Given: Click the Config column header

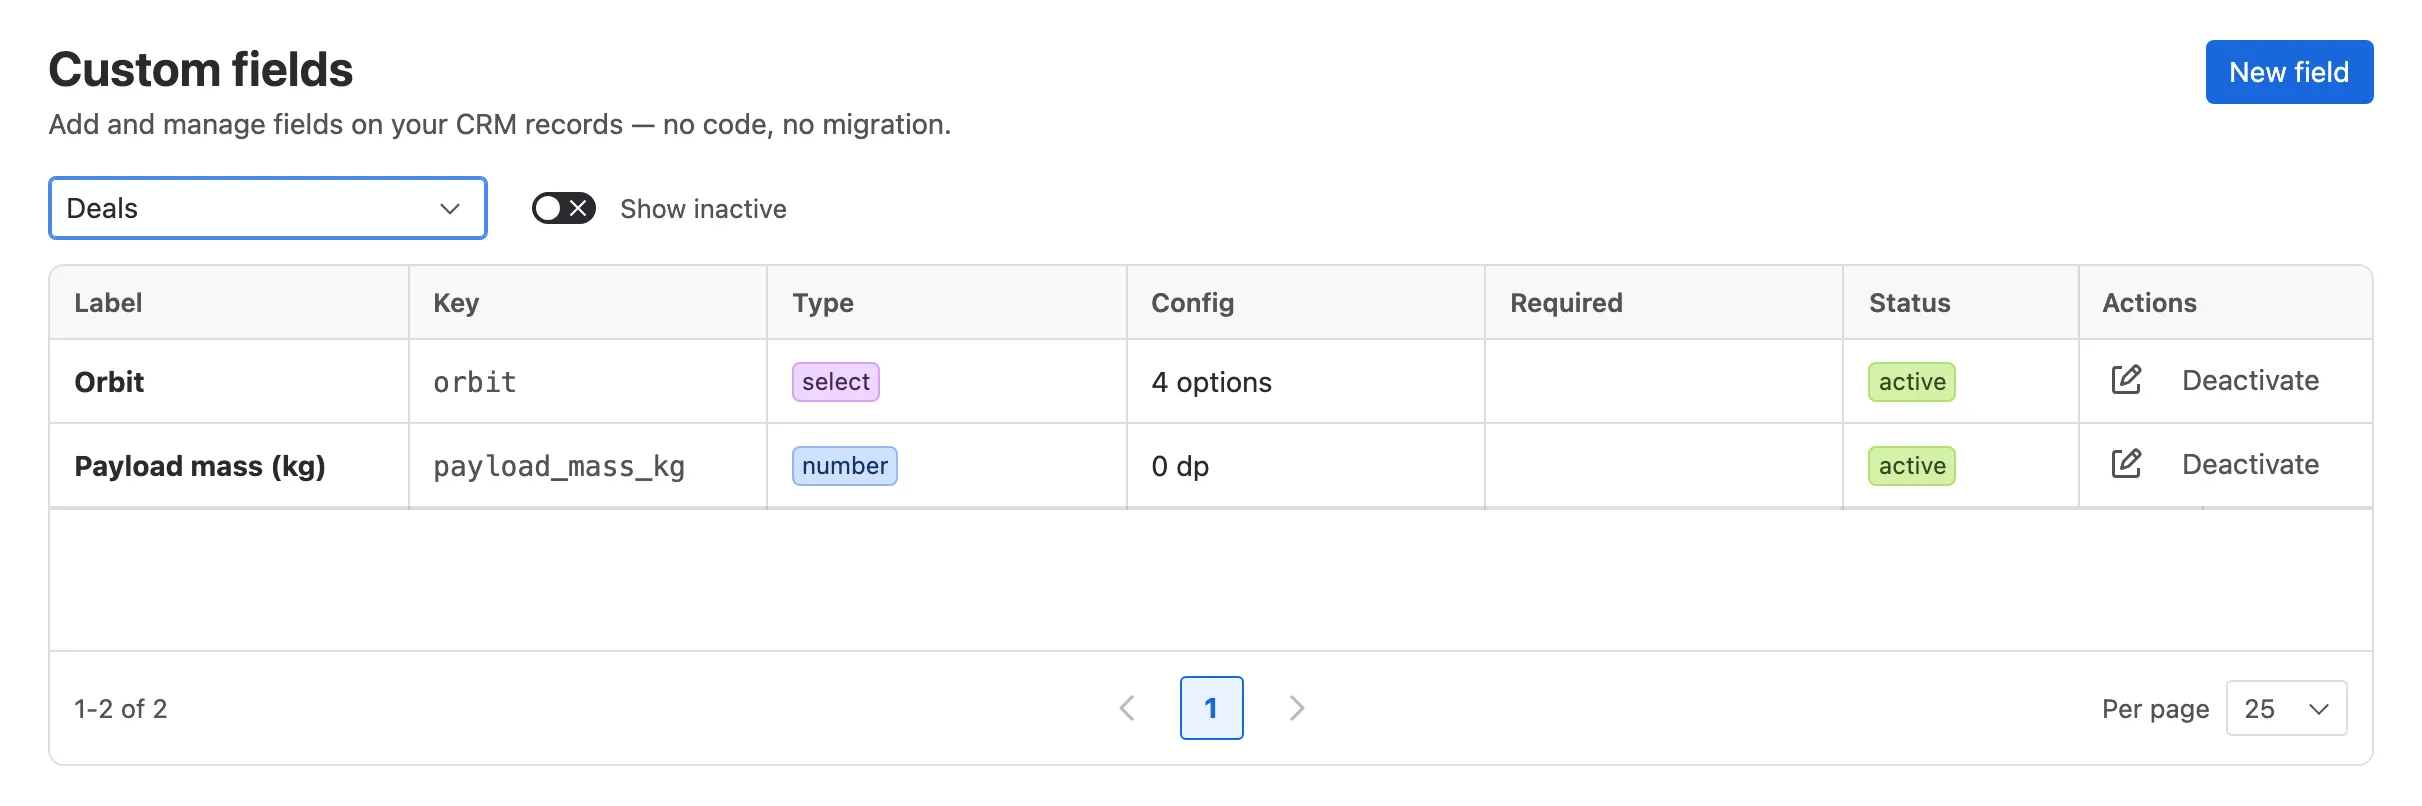Looking at the screenshot, I should pos(1306,302).
